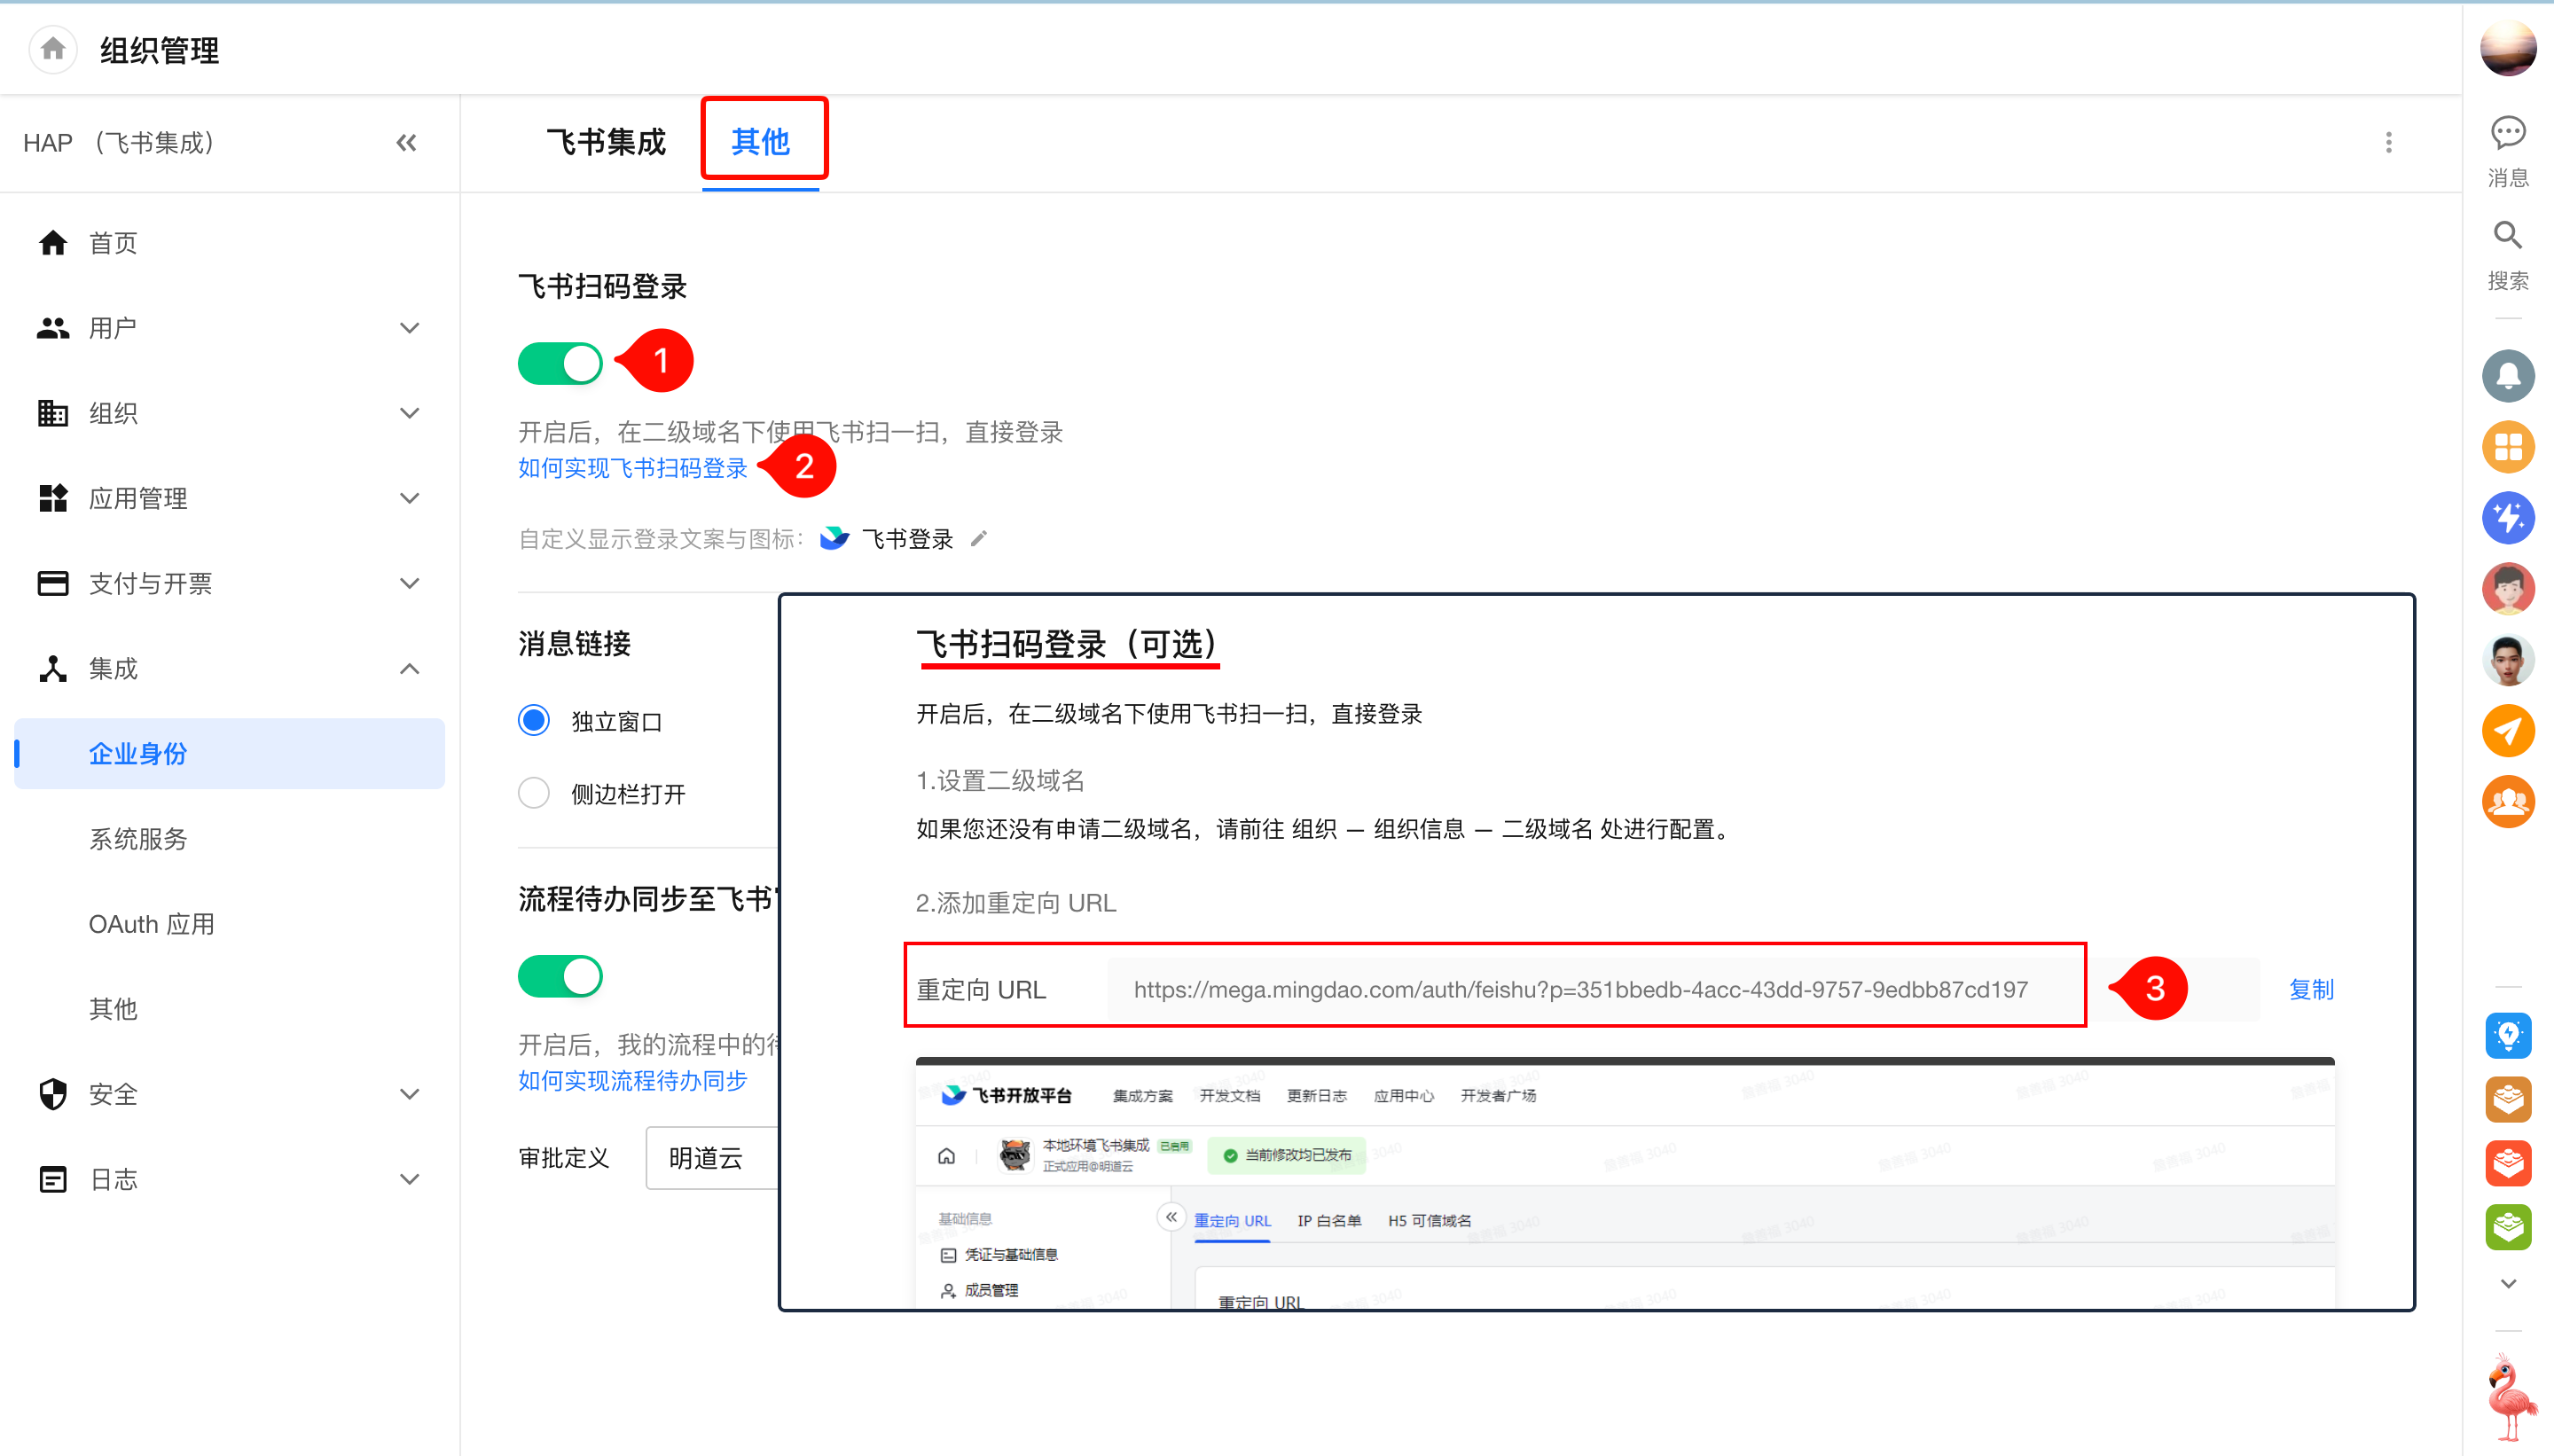
Task: Open the 审批定义 明道云 dropdown
Action: (x=712, y=1157)
